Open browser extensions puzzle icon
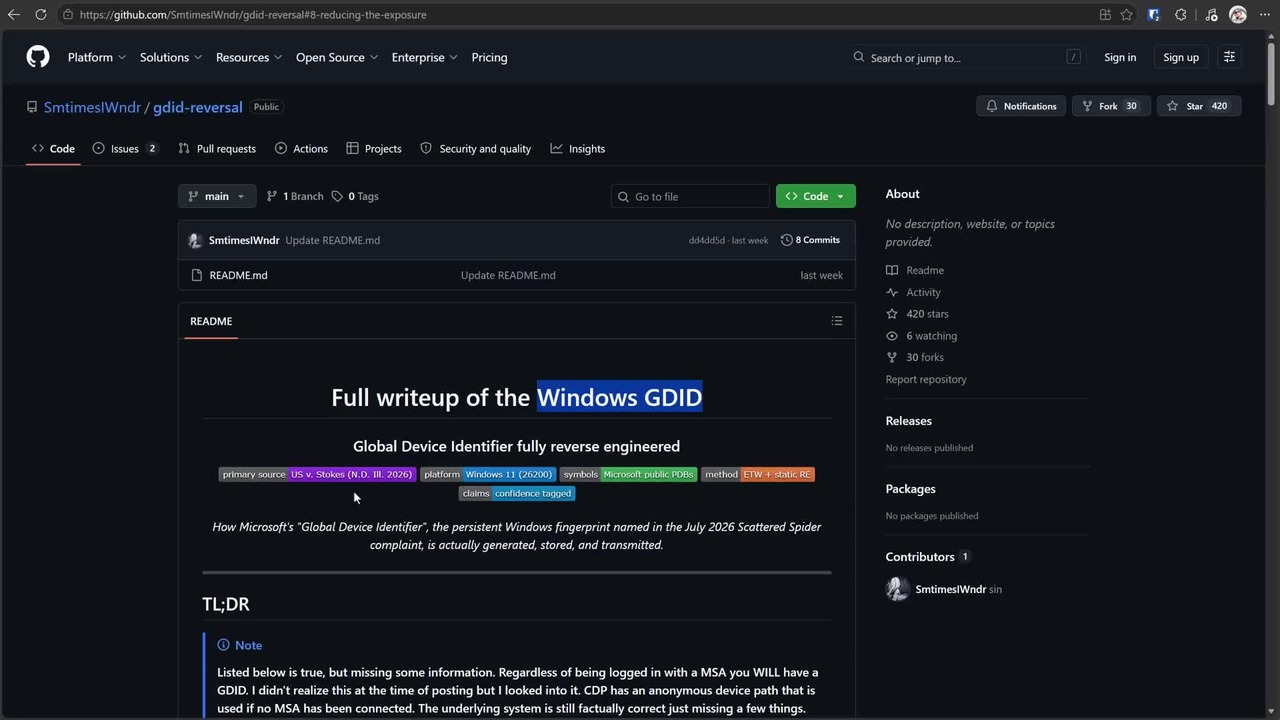Viewport: 1280px width, 720px height. [x=1181, y=14]
